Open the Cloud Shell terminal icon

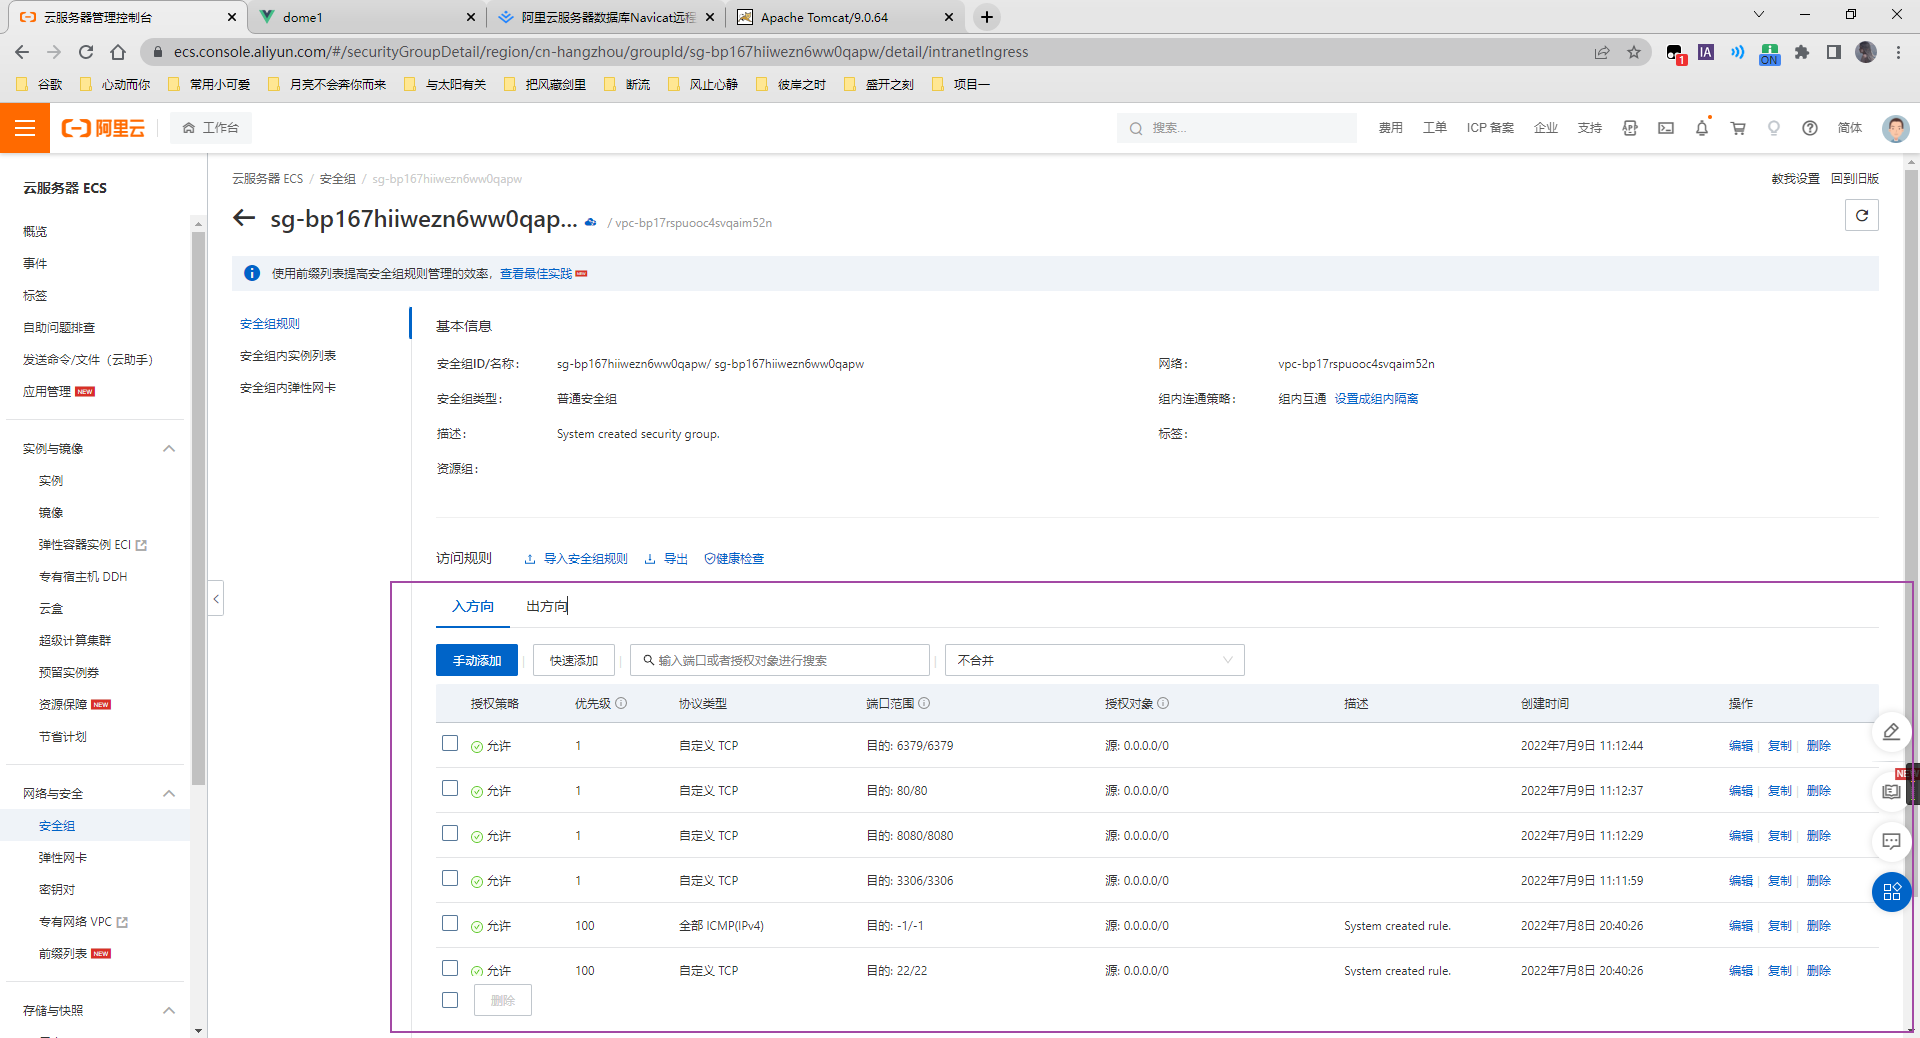1666,128
